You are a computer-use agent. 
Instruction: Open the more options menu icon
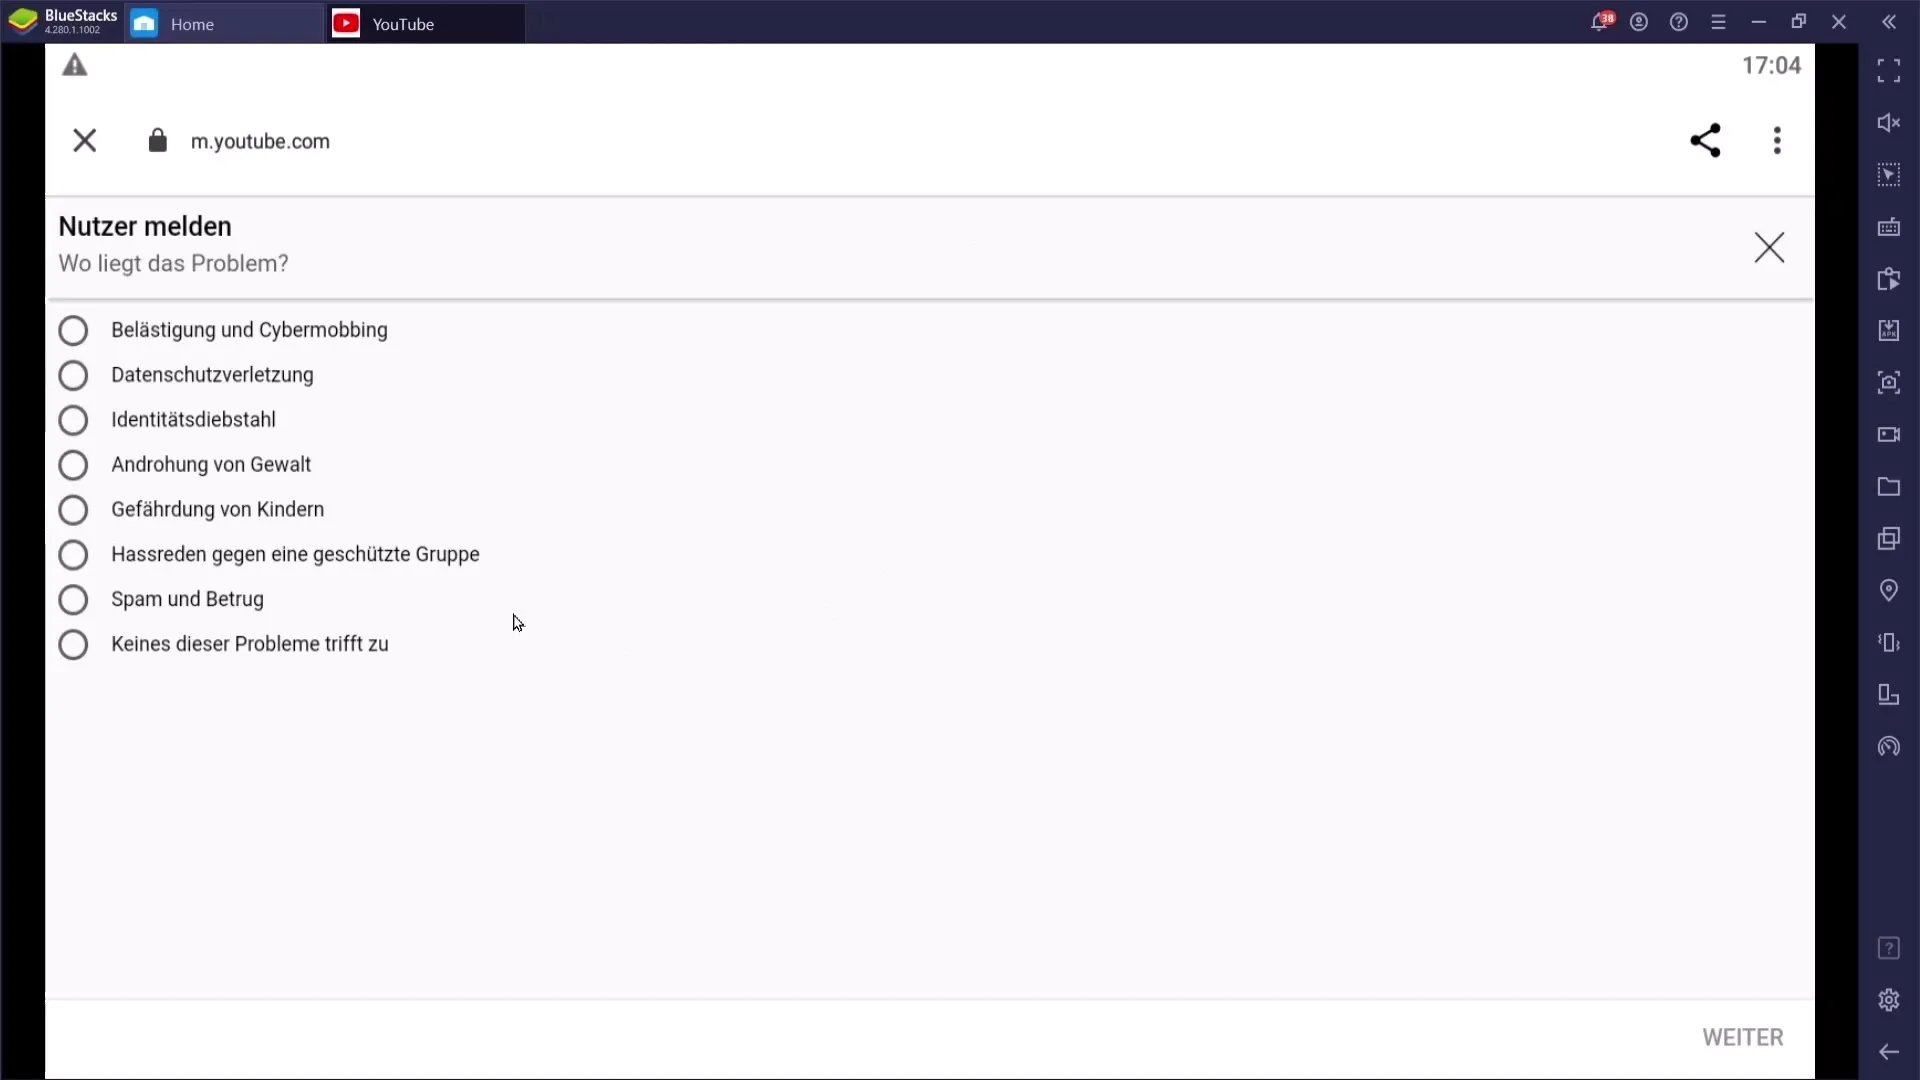pyautogui.click(x=1778, y=141)
